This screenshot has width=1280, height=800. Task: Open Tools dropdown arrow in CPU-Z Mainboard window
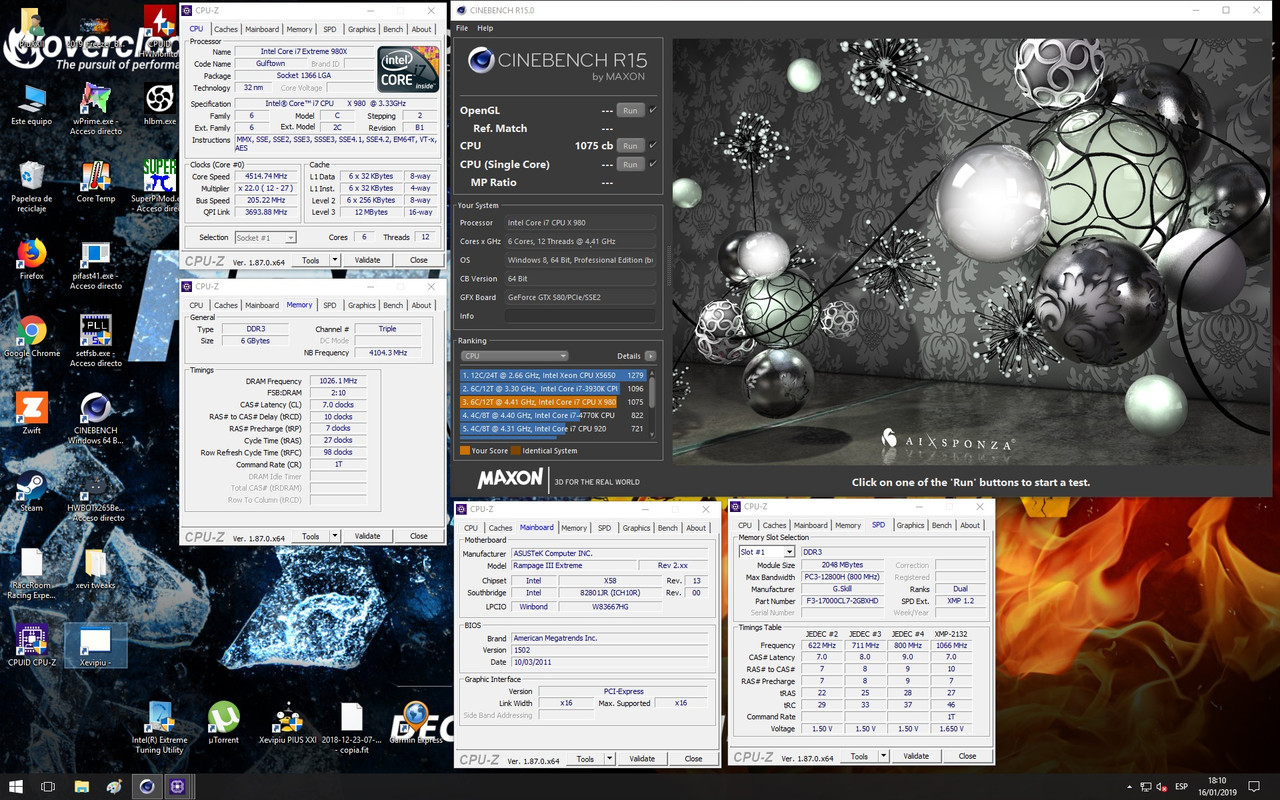point(610,759)
